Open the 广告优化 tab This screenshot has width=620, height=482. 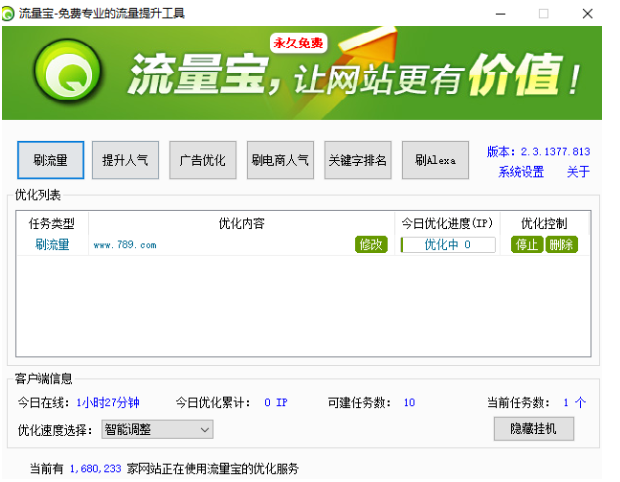click(x=203, y=160)
